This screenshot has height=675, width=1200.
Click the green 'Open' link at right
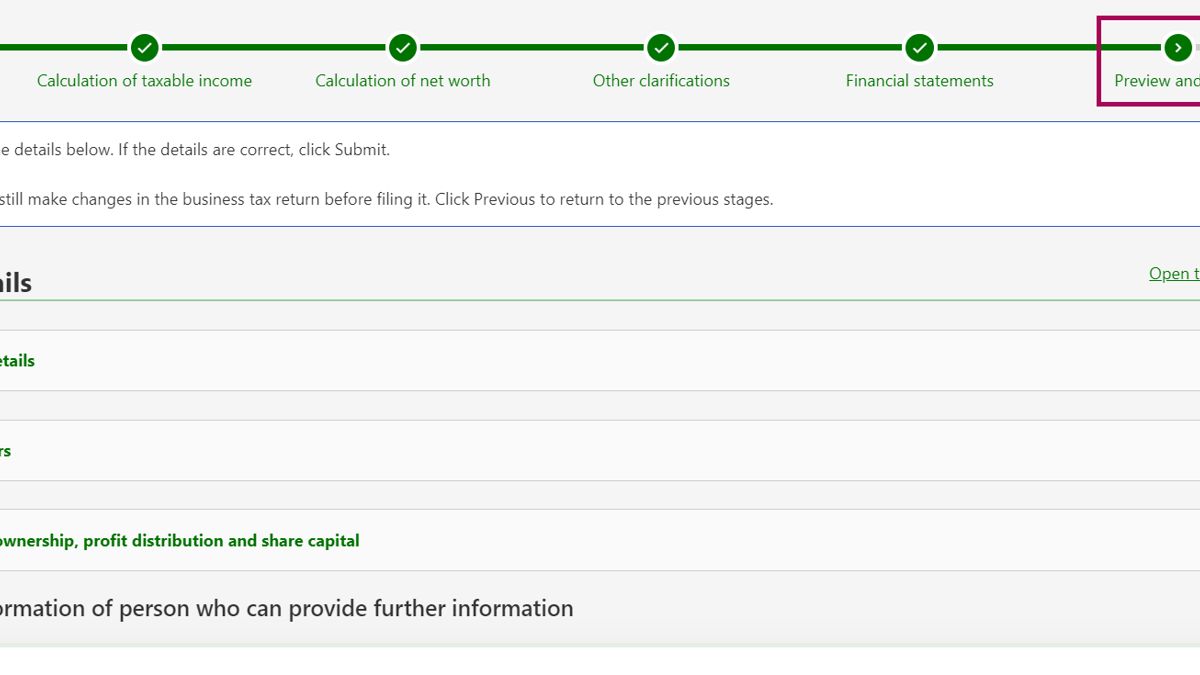(x=1173, y=274)
